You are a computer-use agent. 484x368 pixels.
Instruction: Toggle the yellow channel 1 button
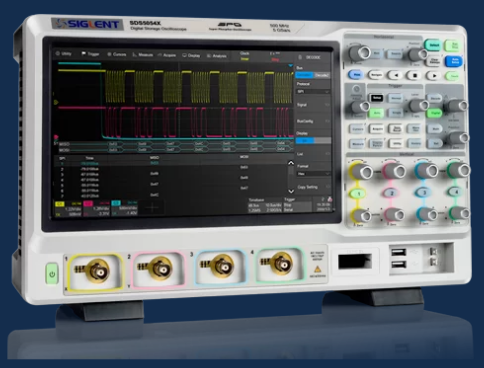tap(359, 194)
